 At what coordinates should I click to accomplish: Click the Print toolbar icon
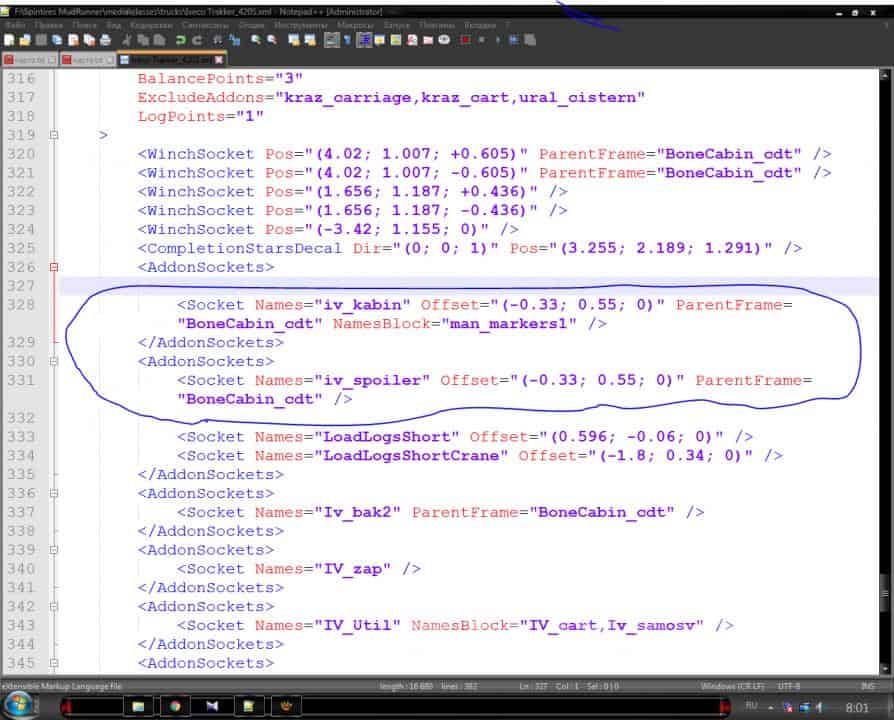click(105, 40)
